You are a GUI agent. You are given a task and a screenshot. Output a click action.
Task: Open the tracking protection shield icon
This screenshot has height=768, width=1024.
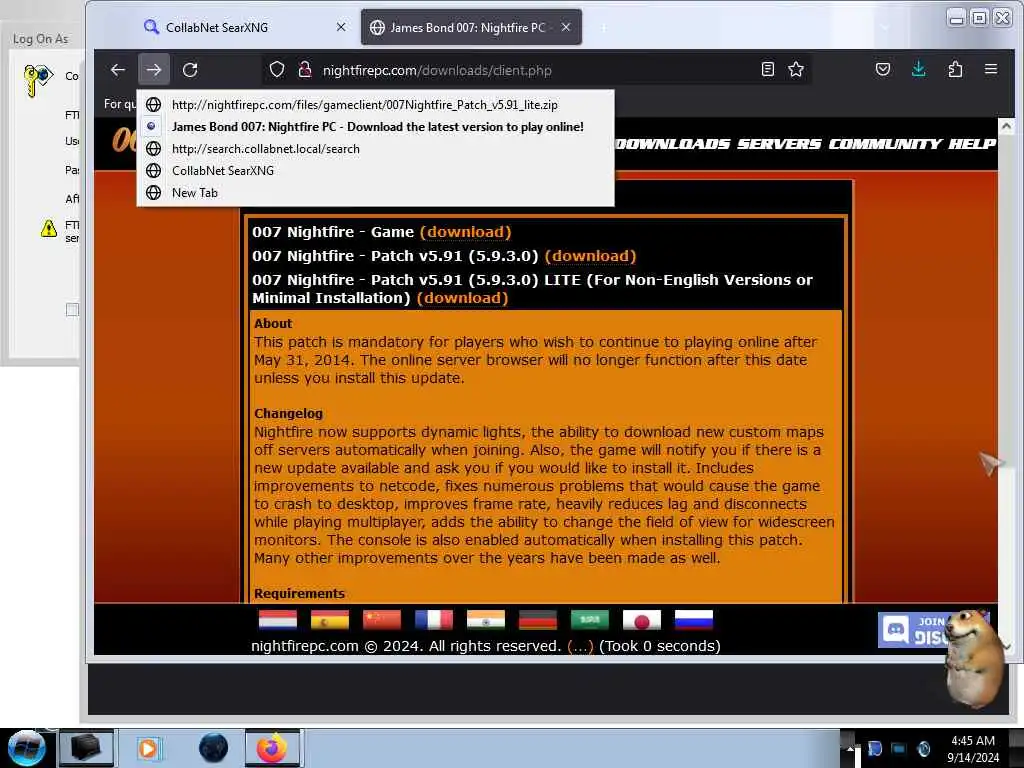tap(277, 70)
